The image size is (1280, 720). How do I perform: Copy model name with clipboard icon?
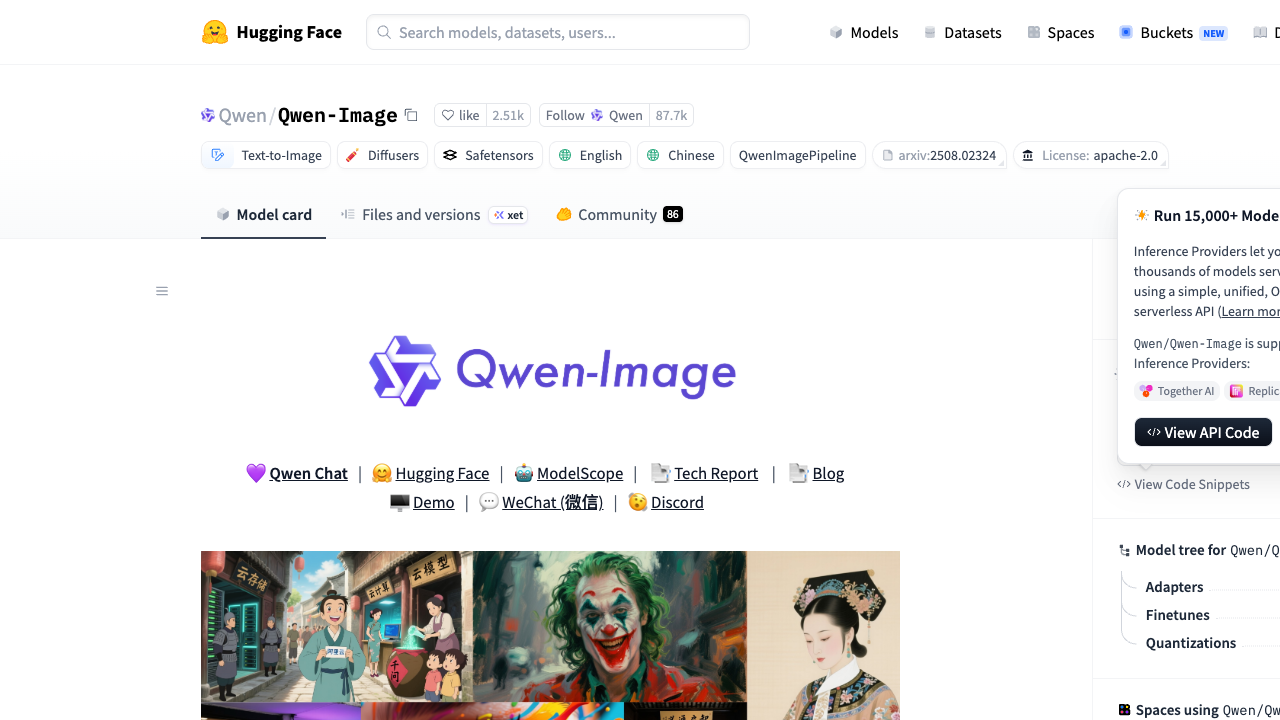click(x=411, y=115)
